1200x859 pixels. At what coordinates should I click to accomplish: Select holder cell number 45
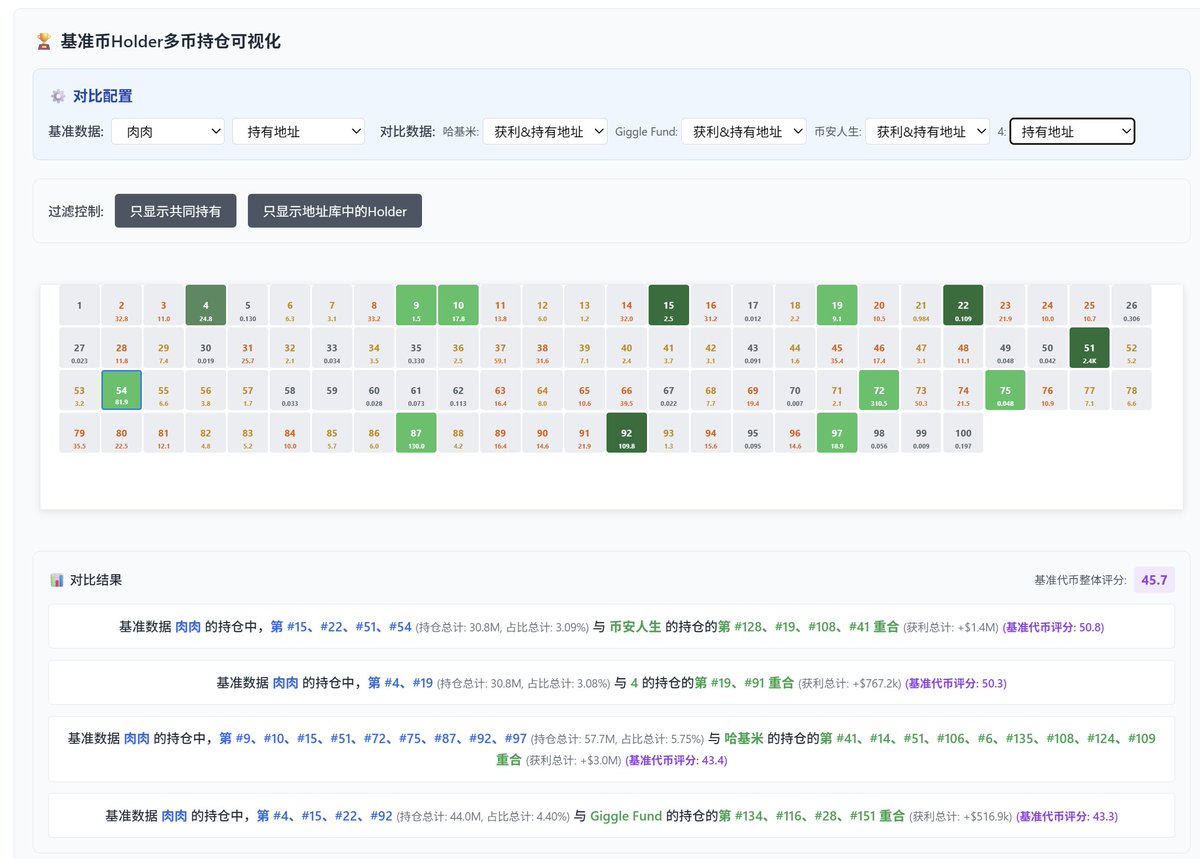[837, 348]
